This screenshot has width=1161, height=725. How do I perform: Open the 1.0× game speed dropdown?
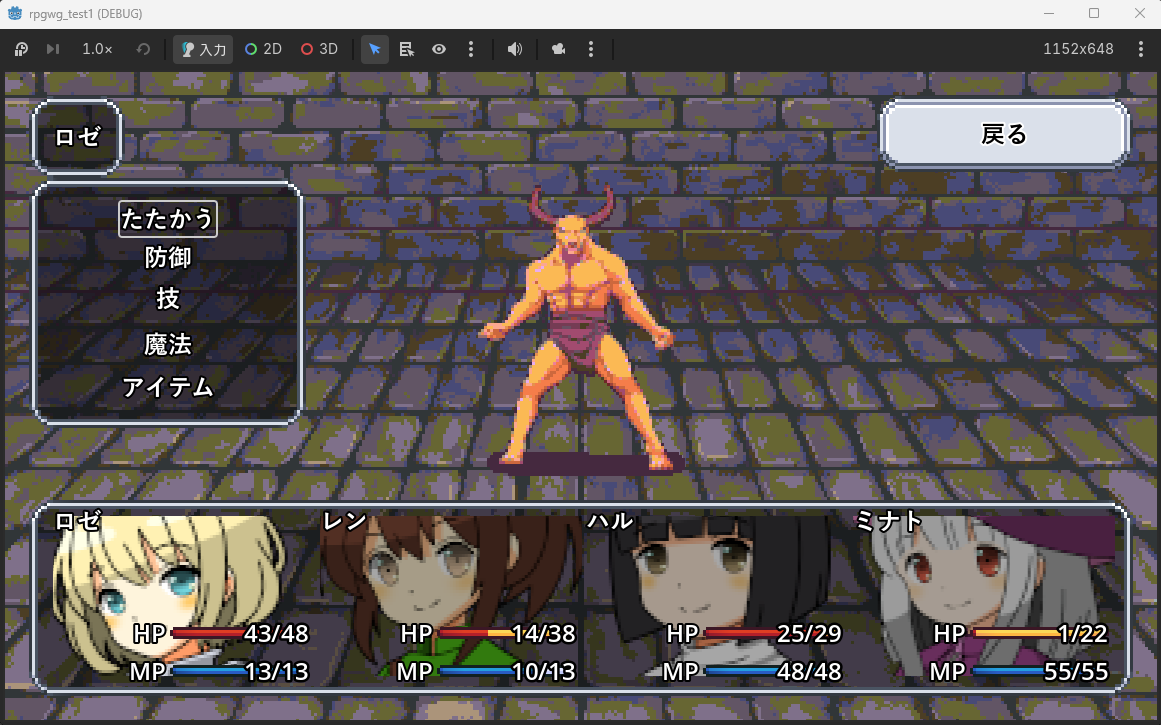(97, 49)
